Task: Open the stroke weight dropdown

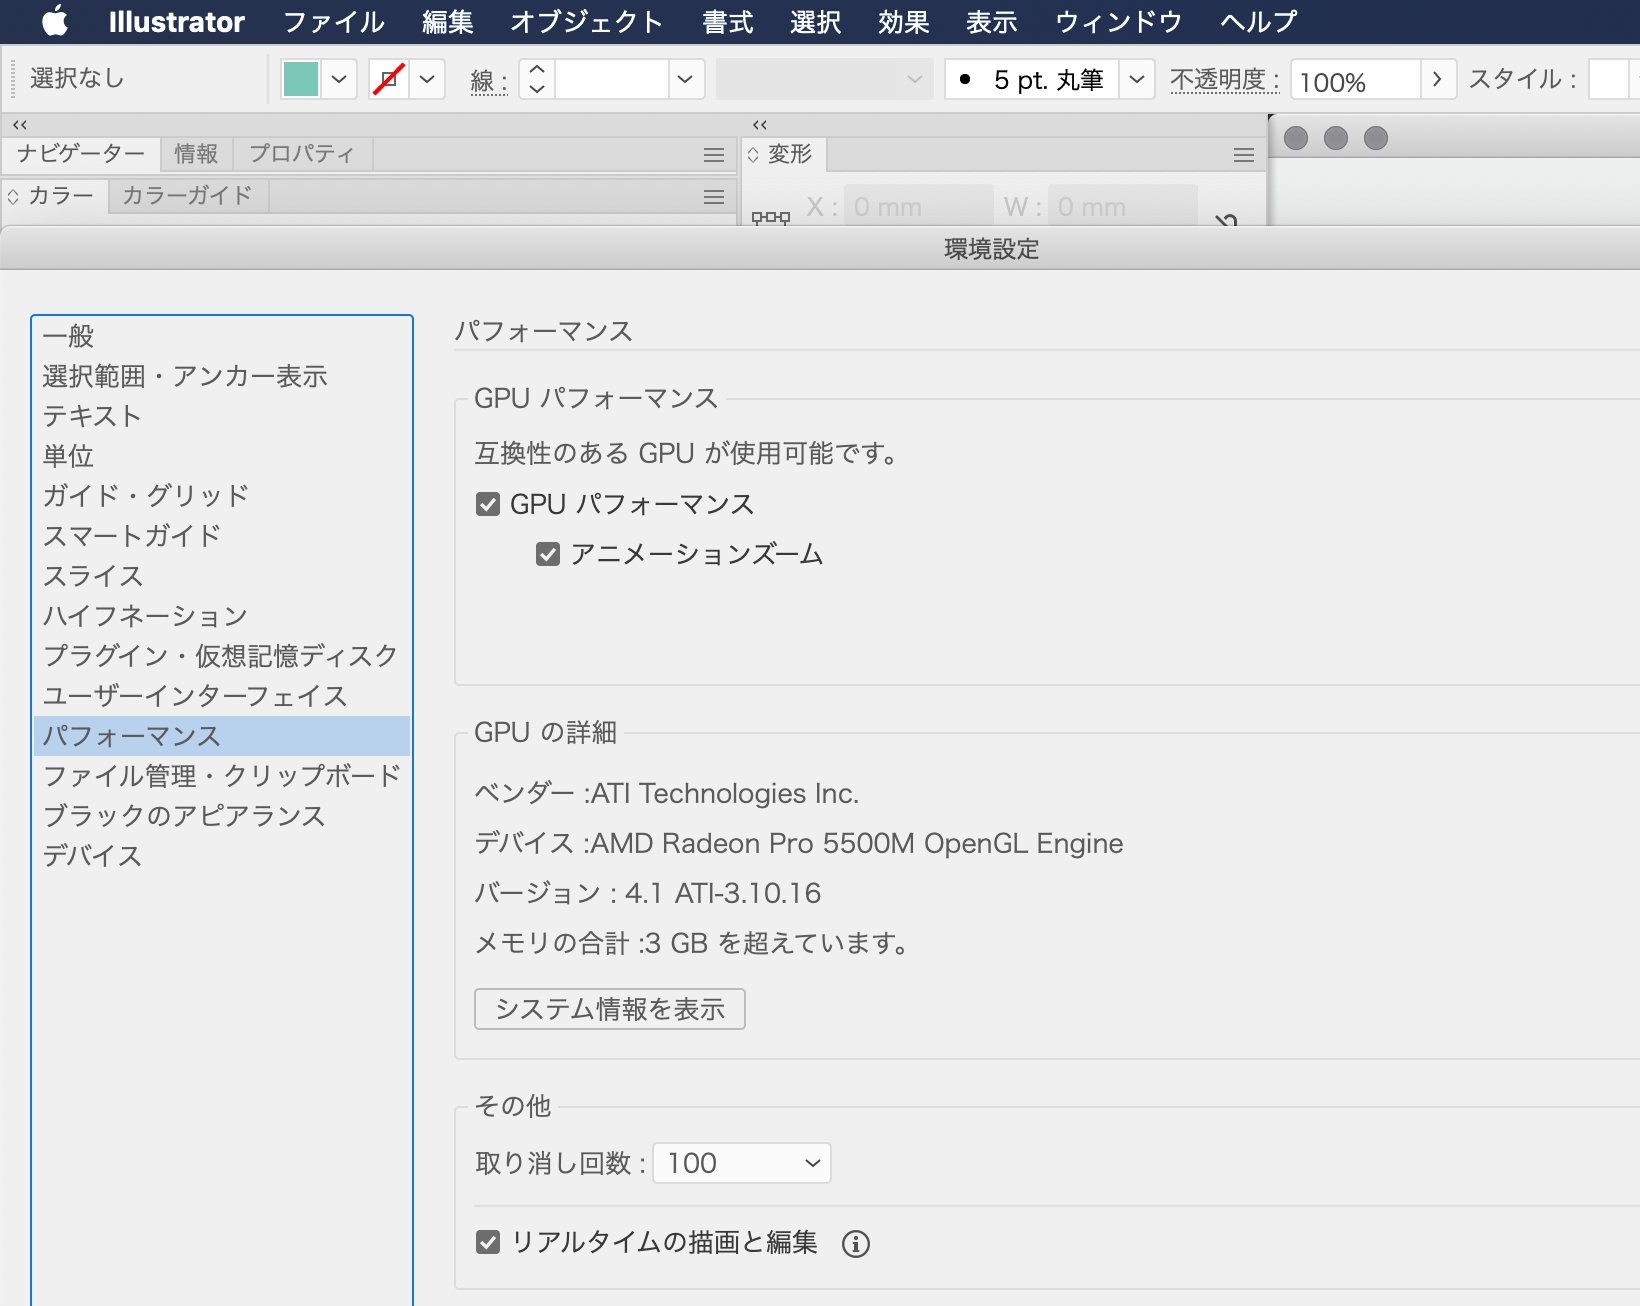Action: pos(685,79)
